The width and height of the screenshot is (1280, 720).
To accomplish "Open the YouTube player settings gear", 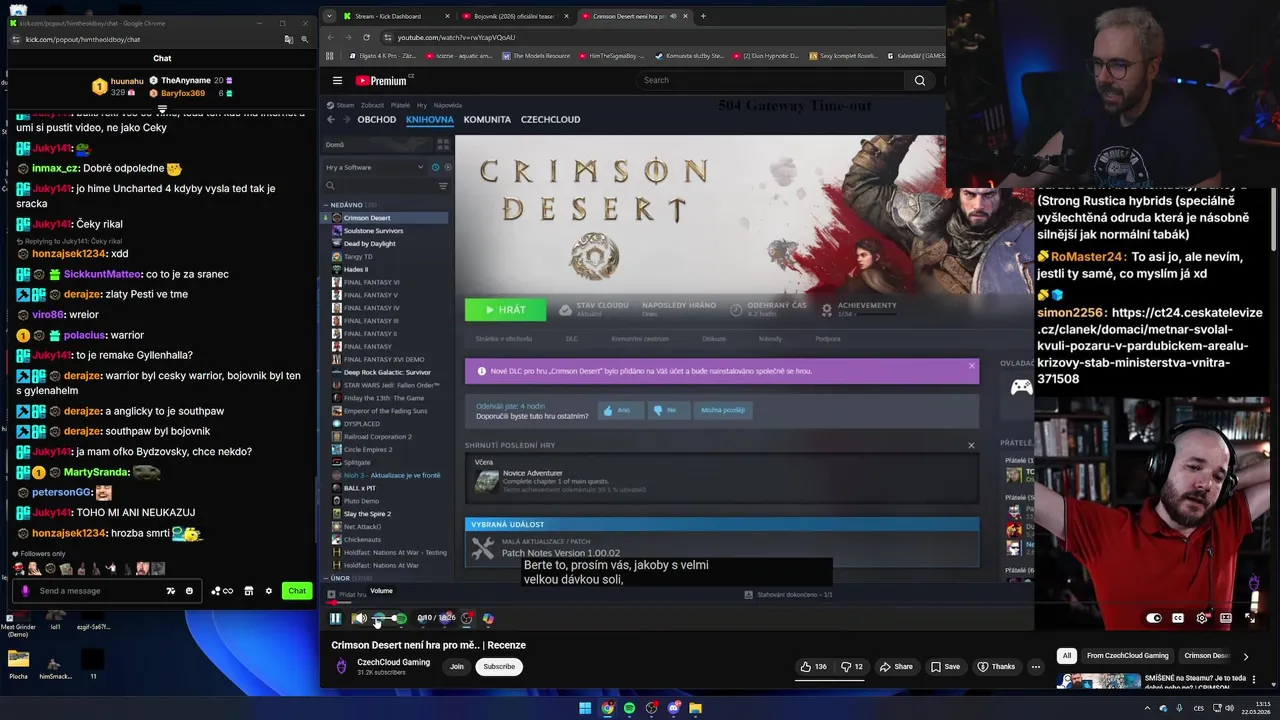I will pos(1202,618).
